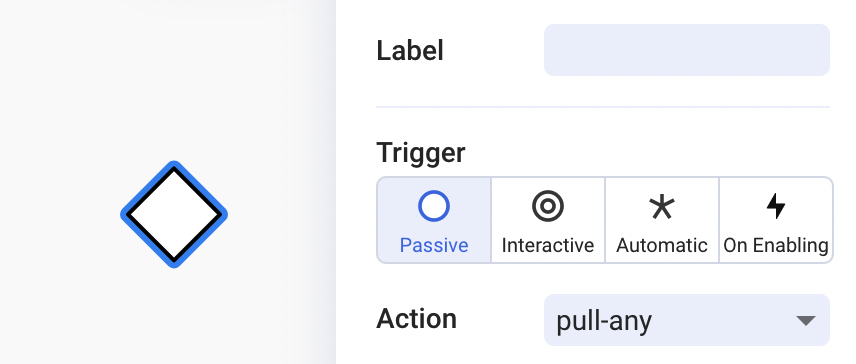
Task: Click the Label caption text
Action: 410,51
